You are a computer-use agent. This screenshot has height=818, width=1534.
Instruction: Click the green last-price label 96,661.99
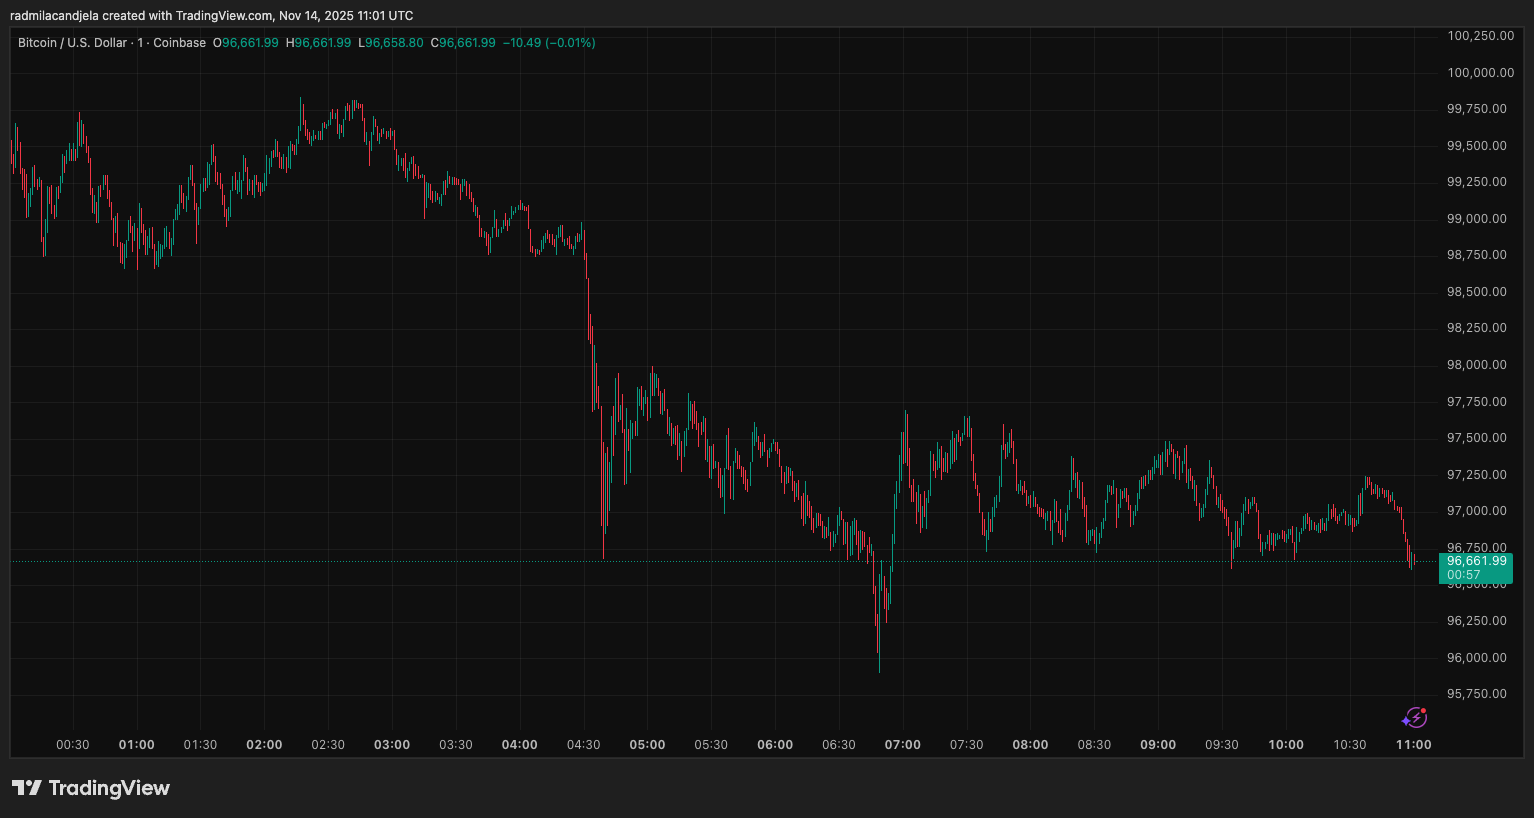tap(1475, 562)
